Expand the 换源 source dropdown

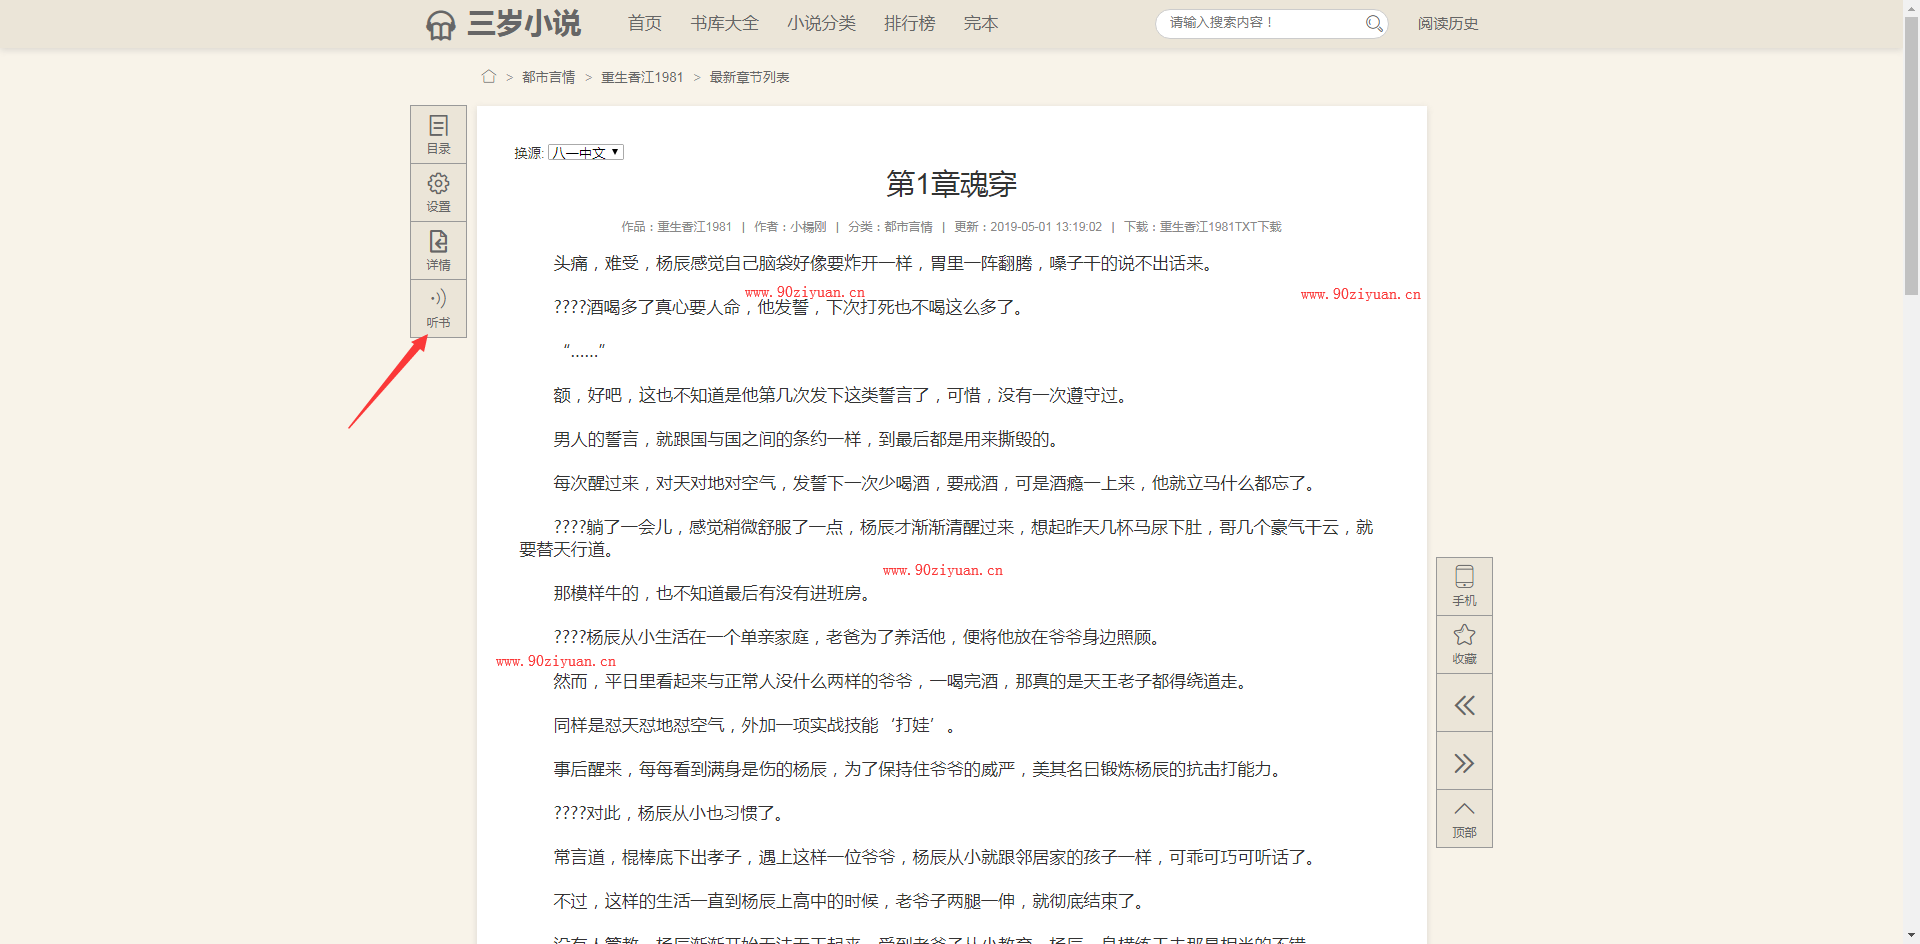(x=586, y=153)
